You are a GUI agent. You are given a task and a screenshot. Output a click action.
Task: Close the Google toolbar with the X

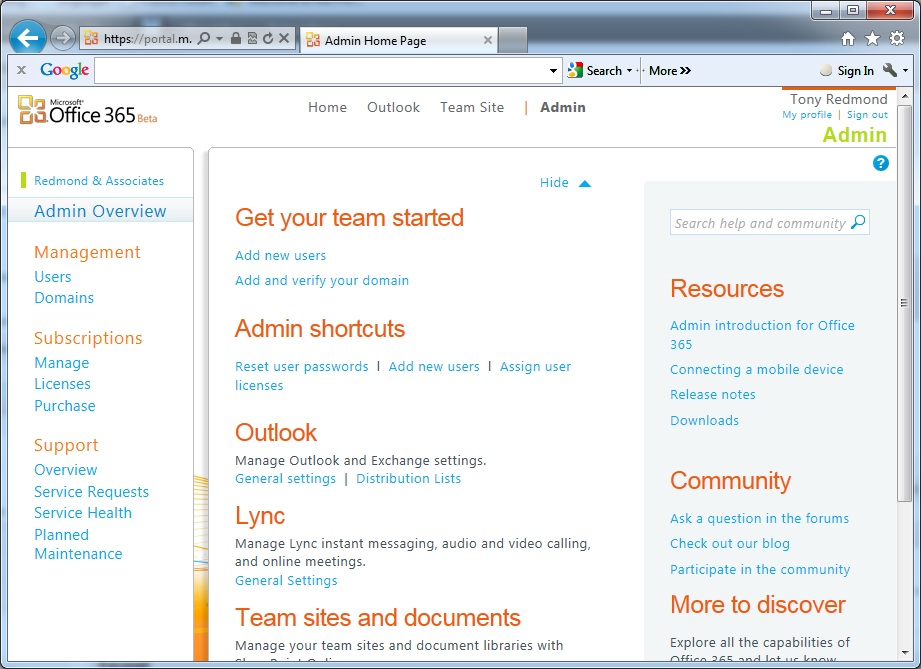(x=21, y=71)
